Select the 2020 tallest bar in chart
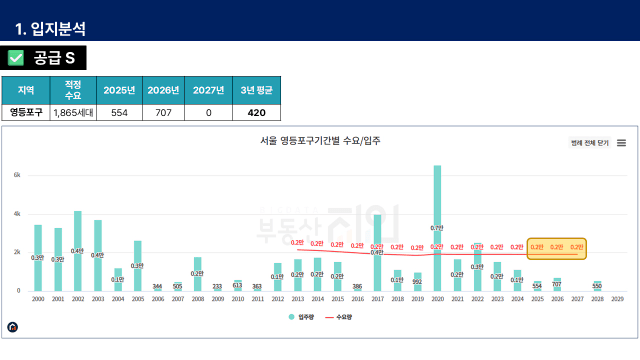This screenshot has height=360, width=640. pos(437,228)
